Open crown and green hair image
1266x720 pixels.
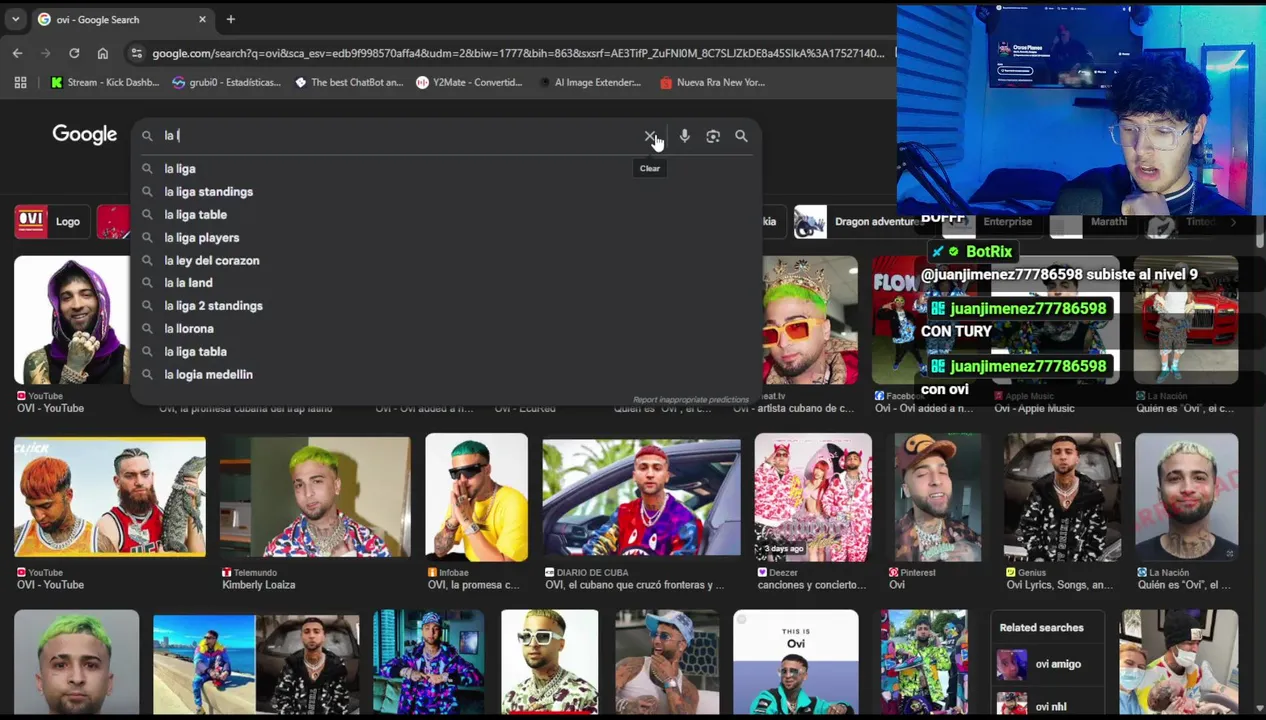[809, 320]
